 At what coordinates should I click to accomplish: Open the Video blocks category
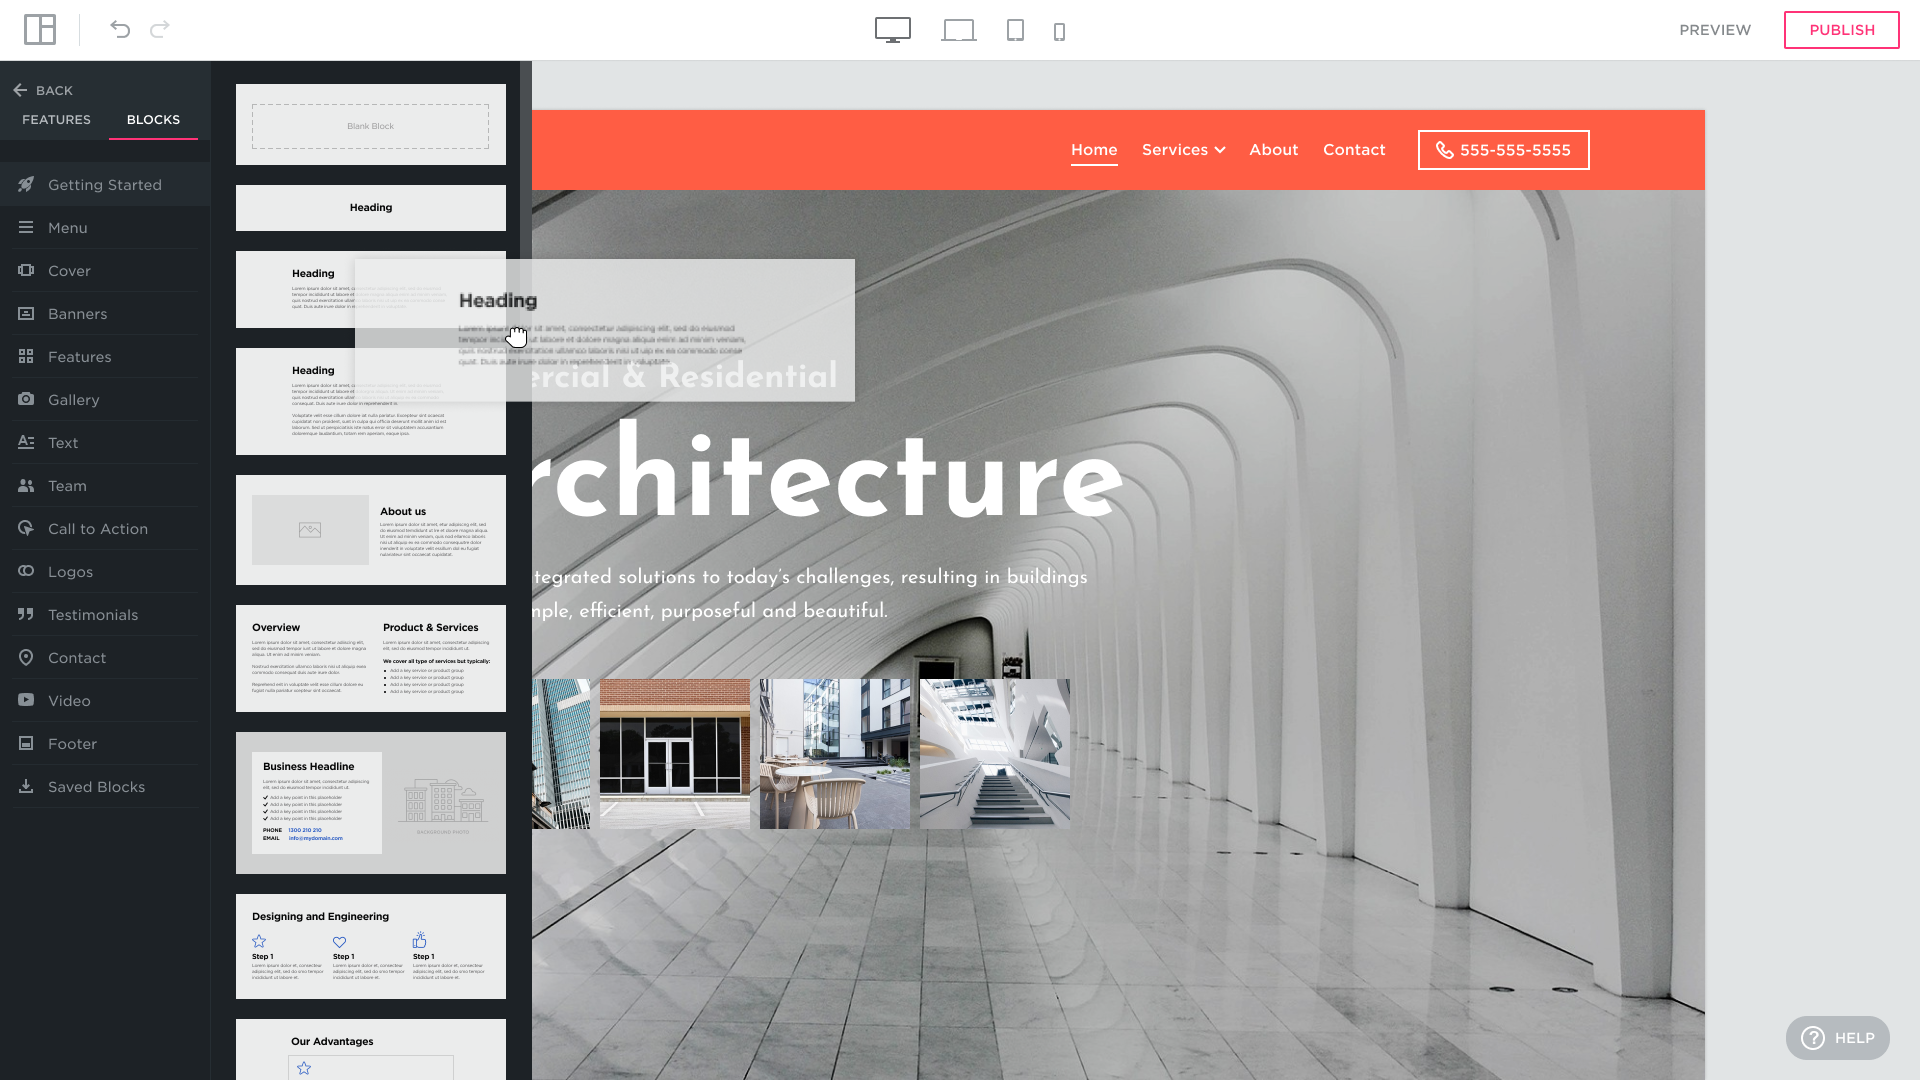coord(69,701)
